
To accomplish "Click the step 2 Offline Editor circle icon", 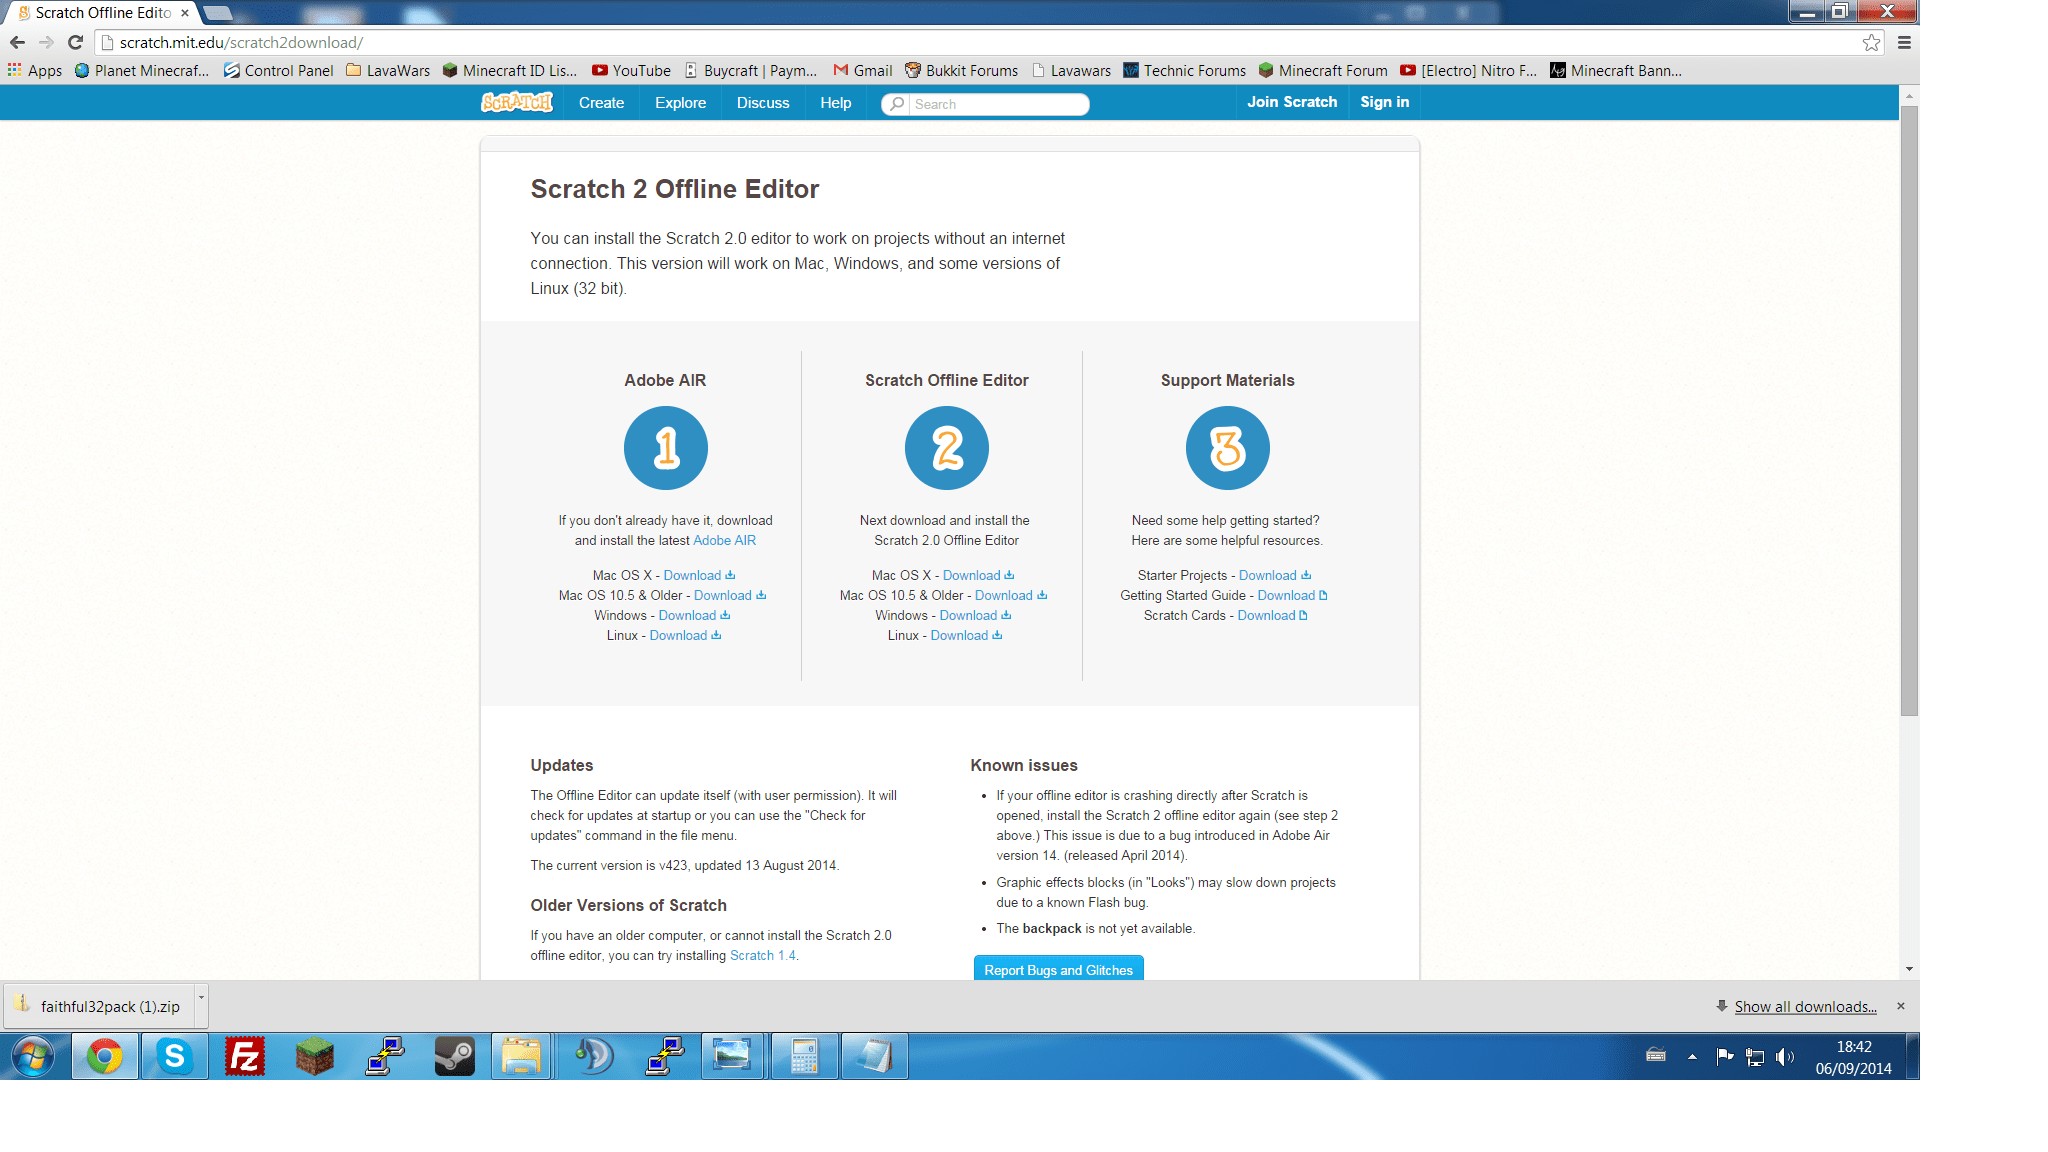I will 946,448.
